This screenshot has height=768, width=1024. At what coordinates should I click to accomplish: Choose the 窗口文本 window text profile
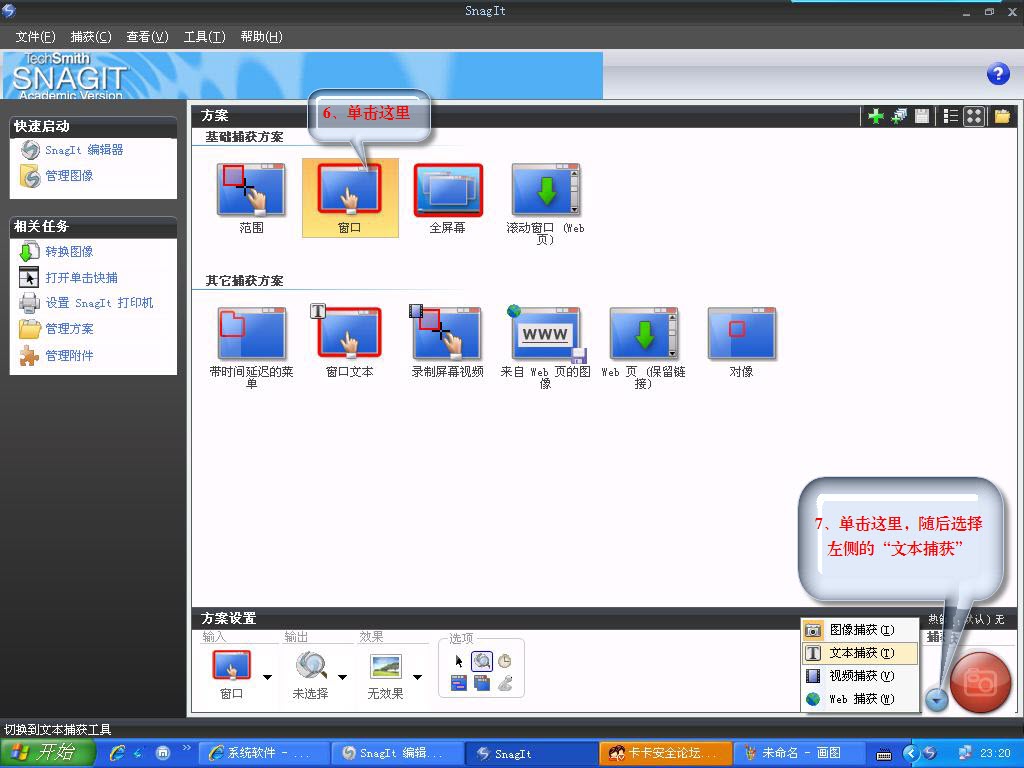click(x=349, y=342)
